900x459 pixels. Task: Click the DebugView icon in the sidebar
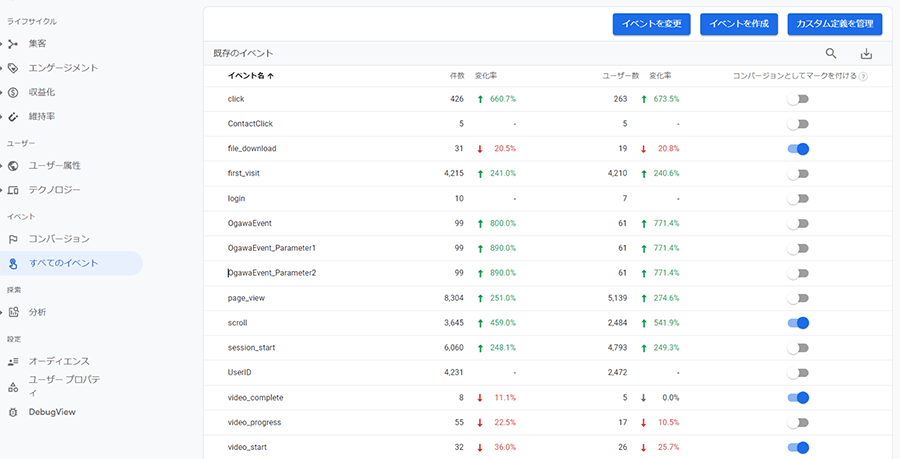13,411
